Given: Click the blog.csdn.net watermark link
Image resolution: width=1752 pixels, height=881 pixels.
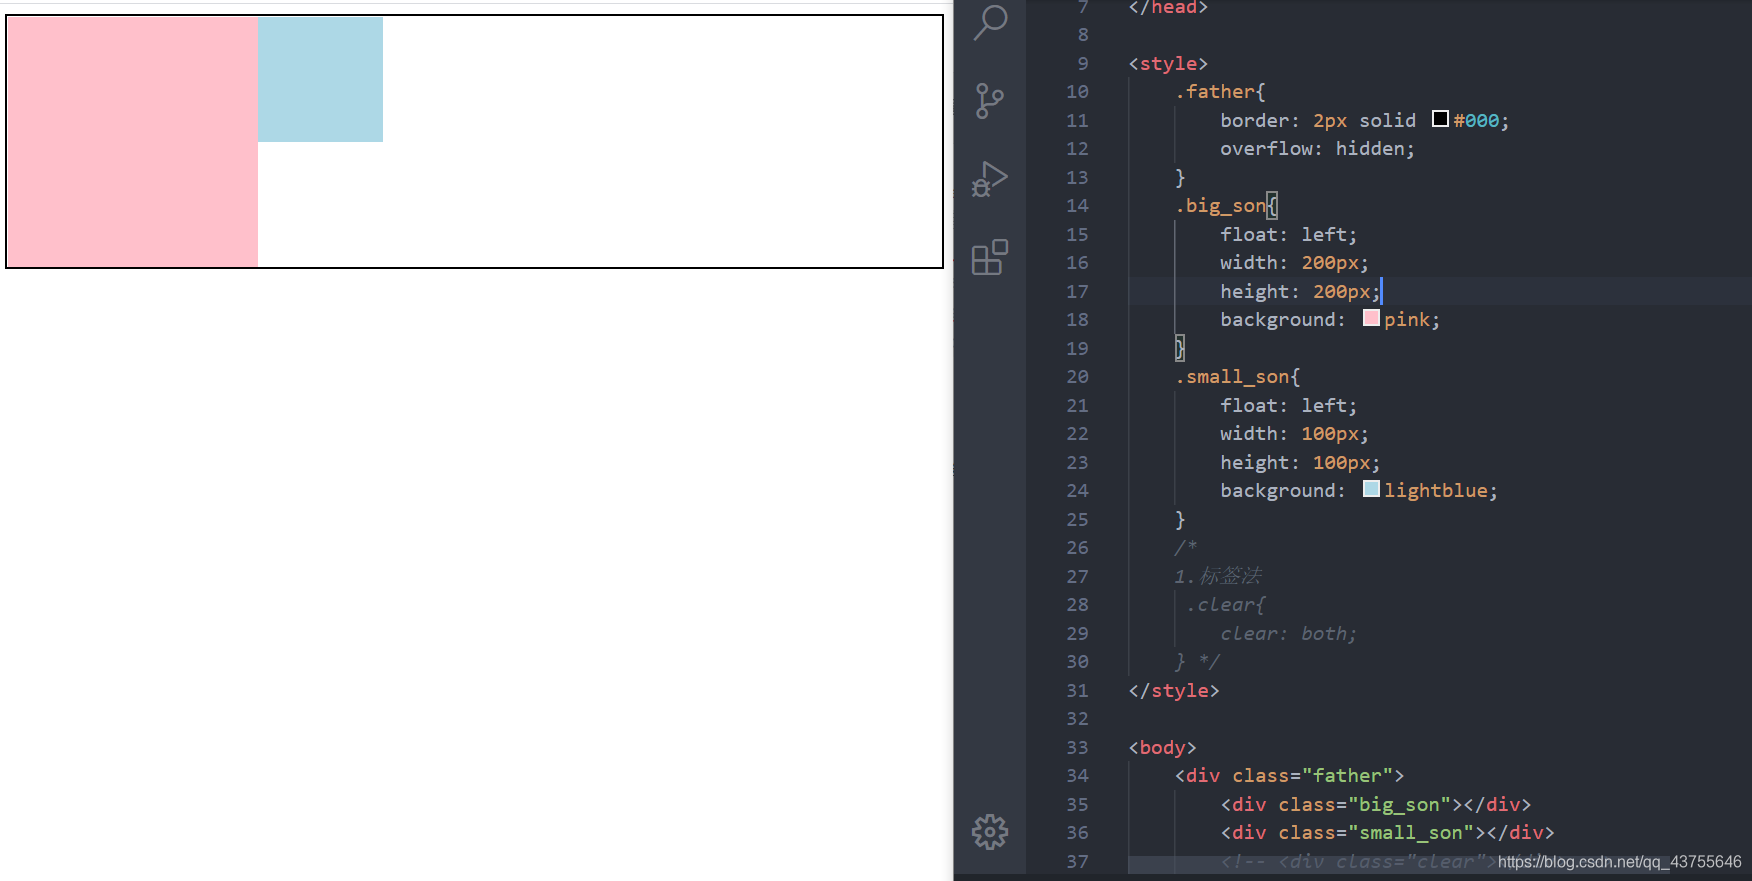Looking at the screenshot, I should [1619, 862].
